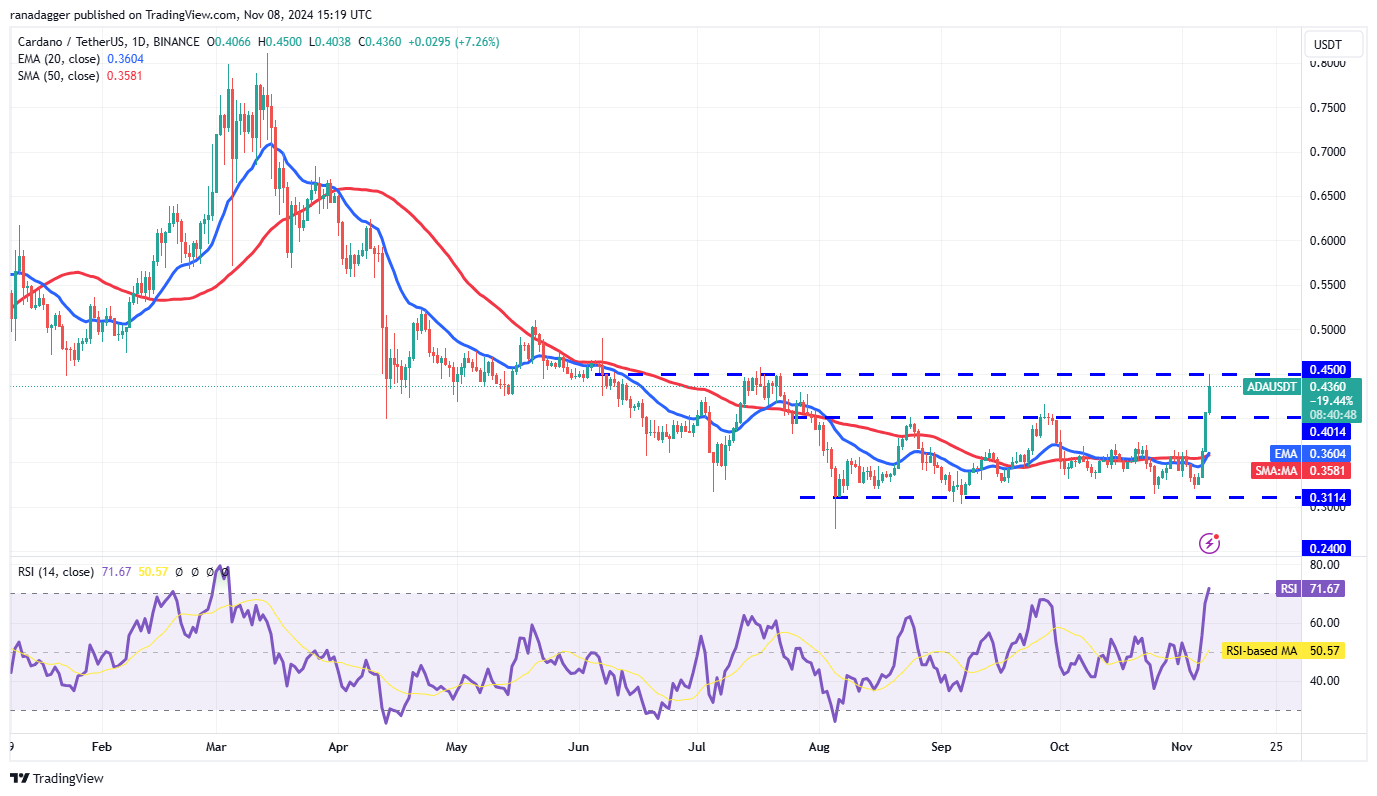Click the Feb label on time axis
Viewport: 1377px width, 796px height.
point(101,746)
